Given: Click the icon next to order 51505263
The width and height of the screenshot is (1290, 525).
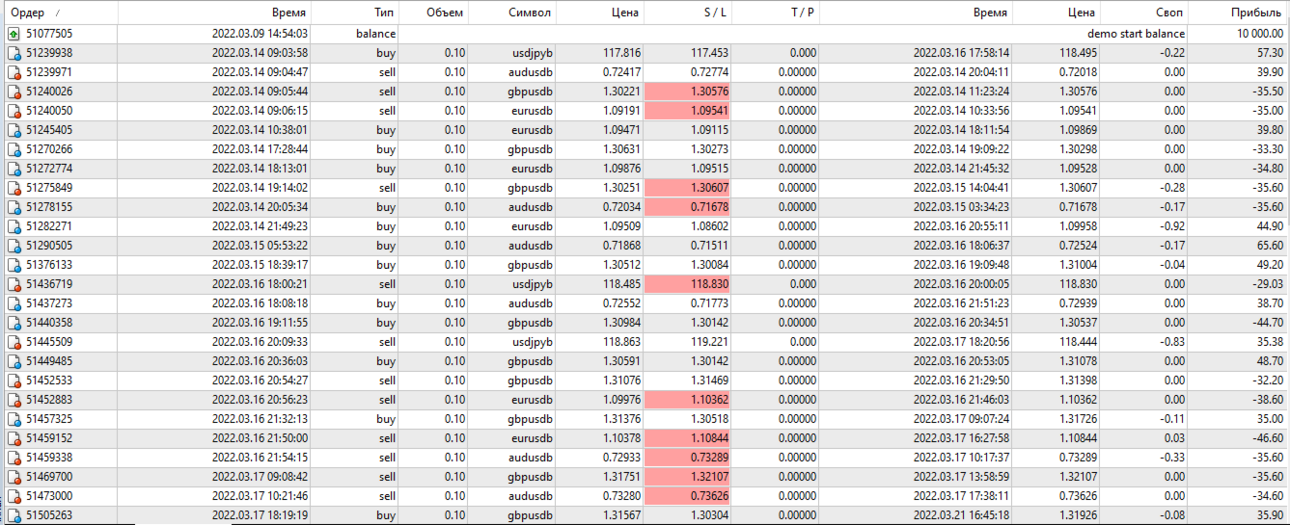Looking at the screenshot, I should [x=14, y=515].
